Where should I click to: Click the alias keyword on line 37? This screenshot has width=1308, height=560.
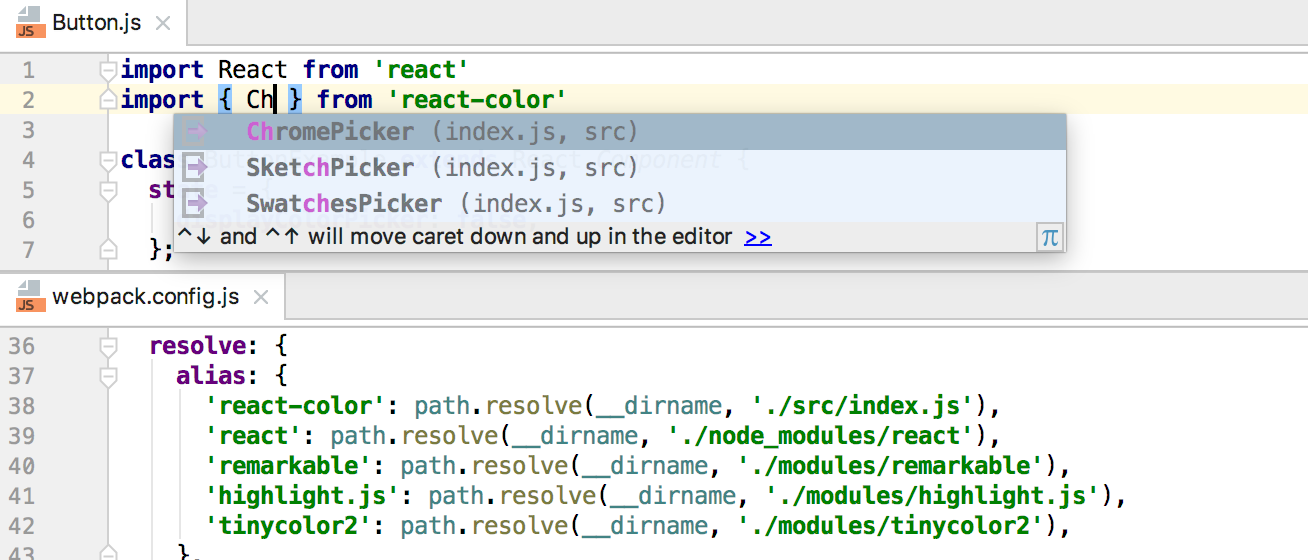point(212,376)
